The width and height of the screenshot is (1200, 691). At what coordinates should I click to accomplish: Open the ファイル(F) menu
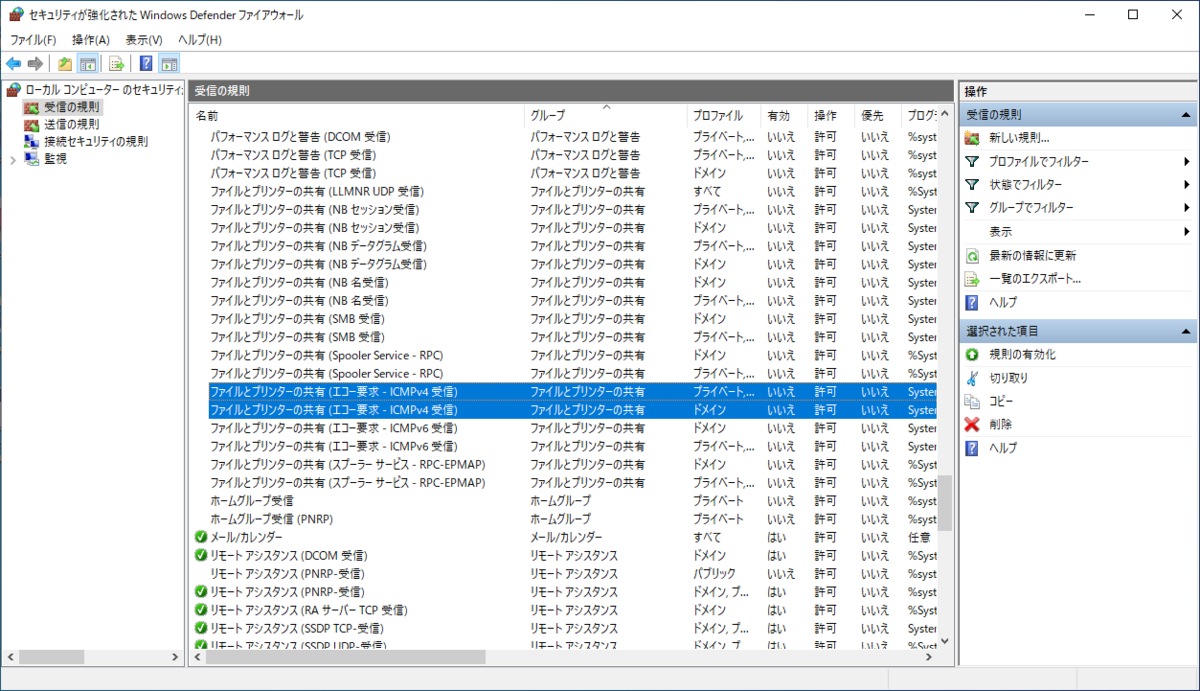(x=33, y=39)
